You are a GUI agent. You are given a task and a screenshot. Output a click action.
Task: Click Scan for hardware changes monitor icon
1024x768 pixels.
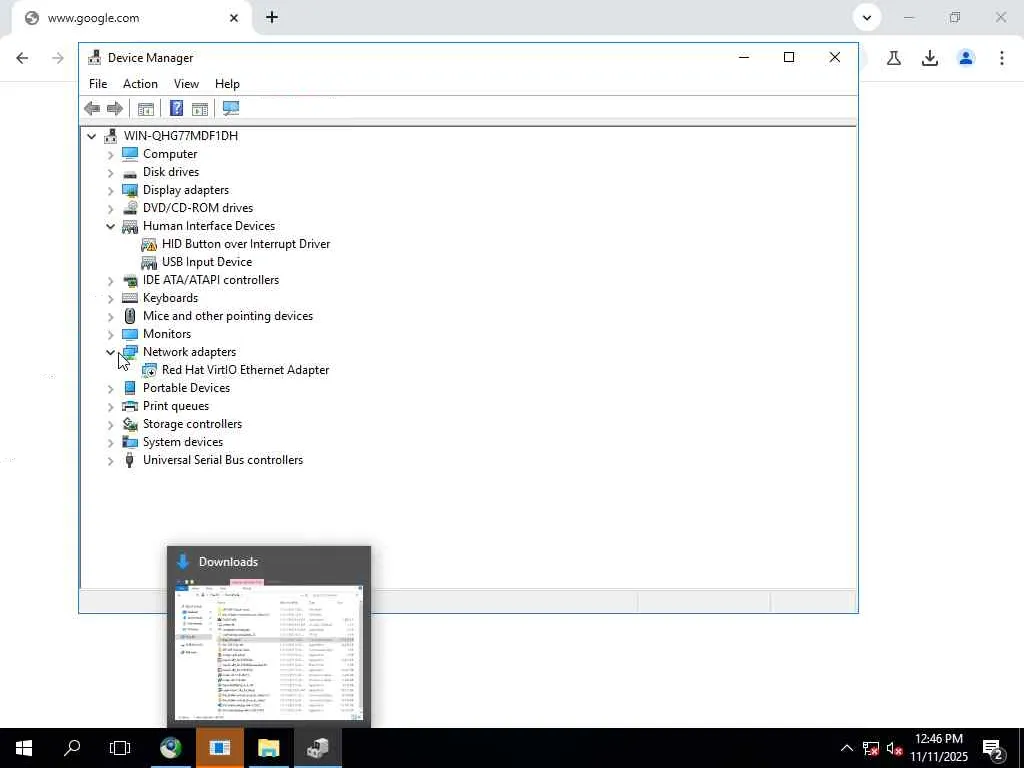(x=231, y=108)
